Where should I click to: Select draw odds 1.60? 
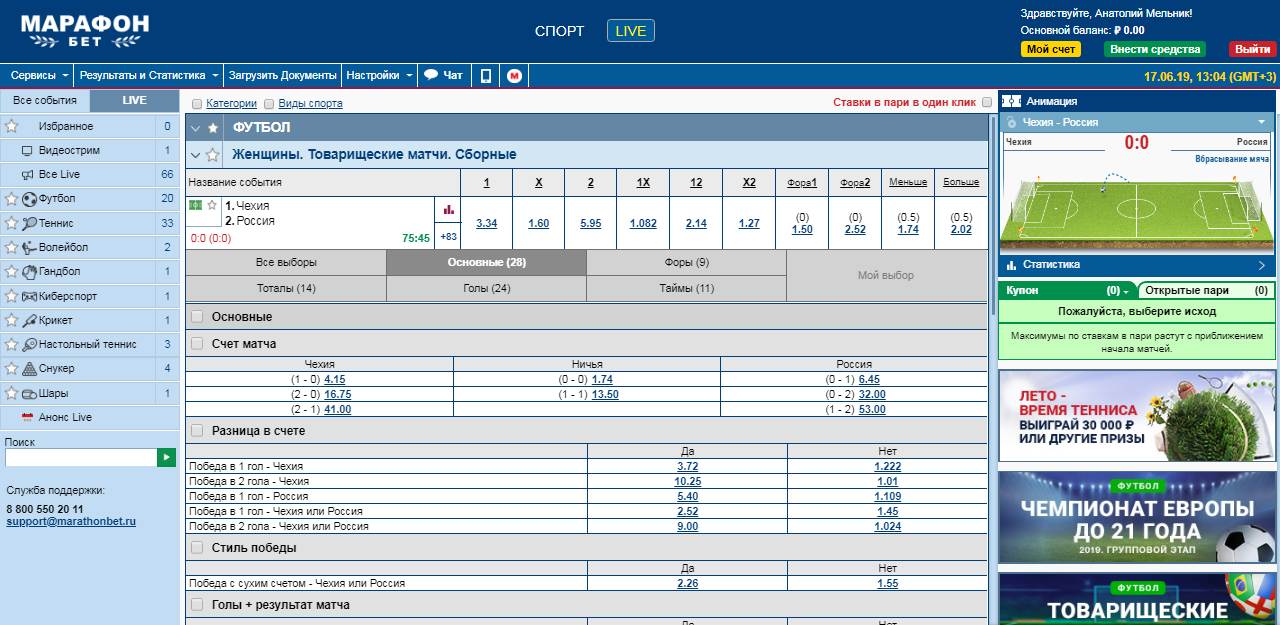coord(538,223)
